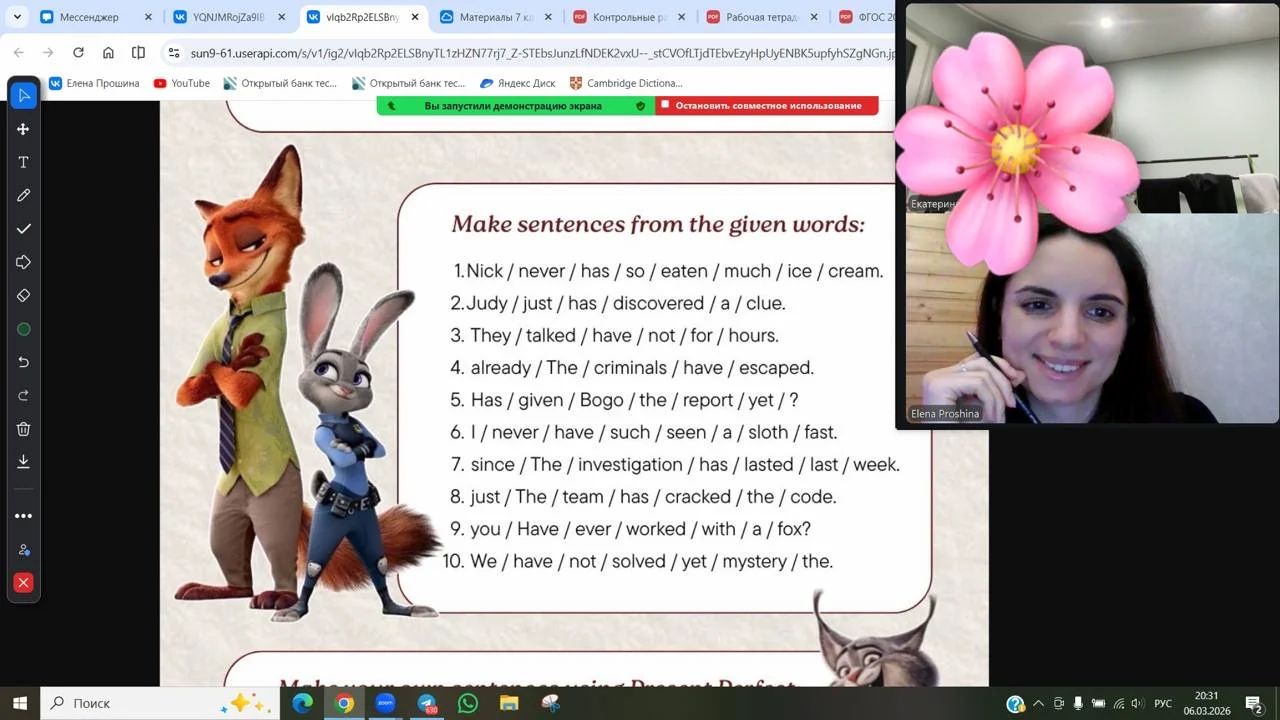Close the vIqb2Rp2ELSBny active tab
This screenshot has width=1280, height=720.
[x=414, y=17]
